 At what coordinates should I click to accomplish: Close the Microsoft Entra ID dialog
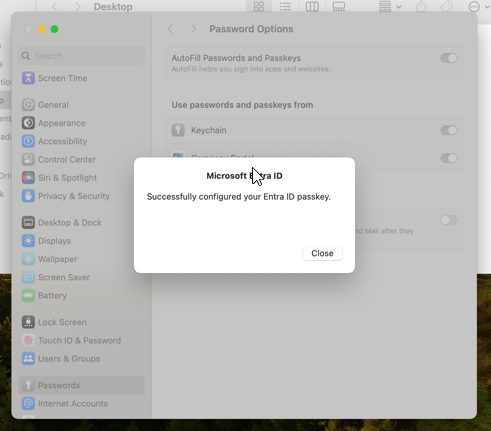(x=322, y=253)
